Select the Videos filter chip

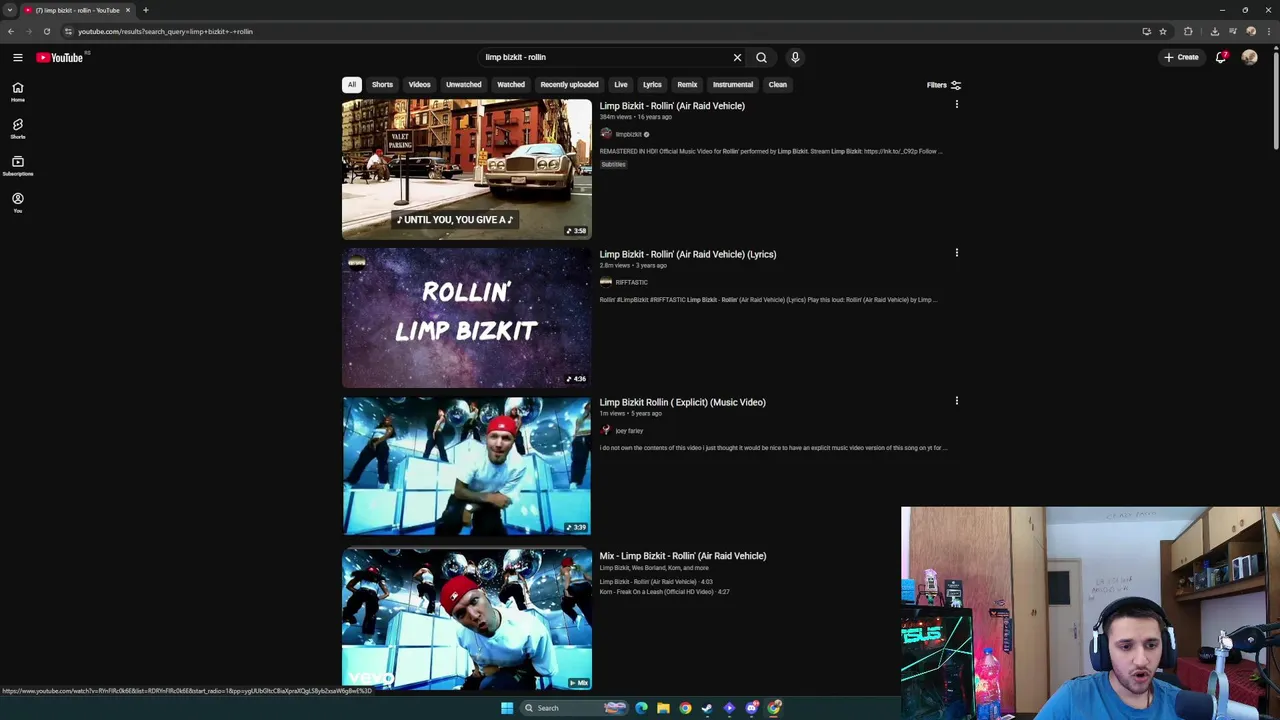click(x=419, y=85)
